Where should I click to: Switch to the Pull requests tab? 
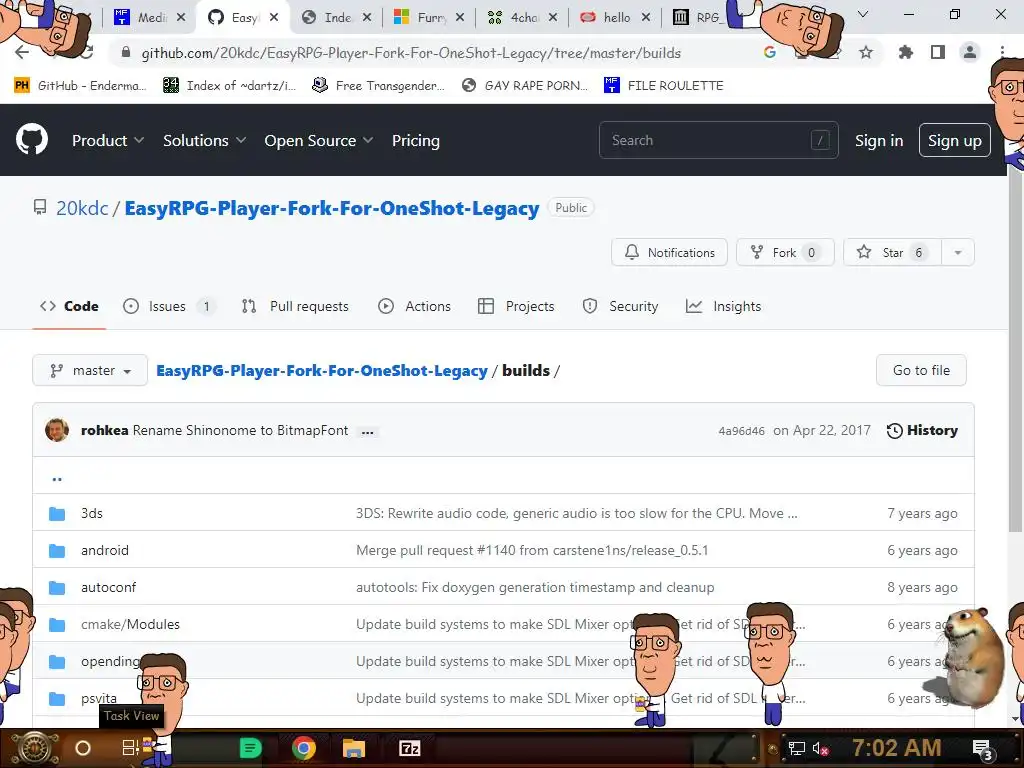click(295, 306)
